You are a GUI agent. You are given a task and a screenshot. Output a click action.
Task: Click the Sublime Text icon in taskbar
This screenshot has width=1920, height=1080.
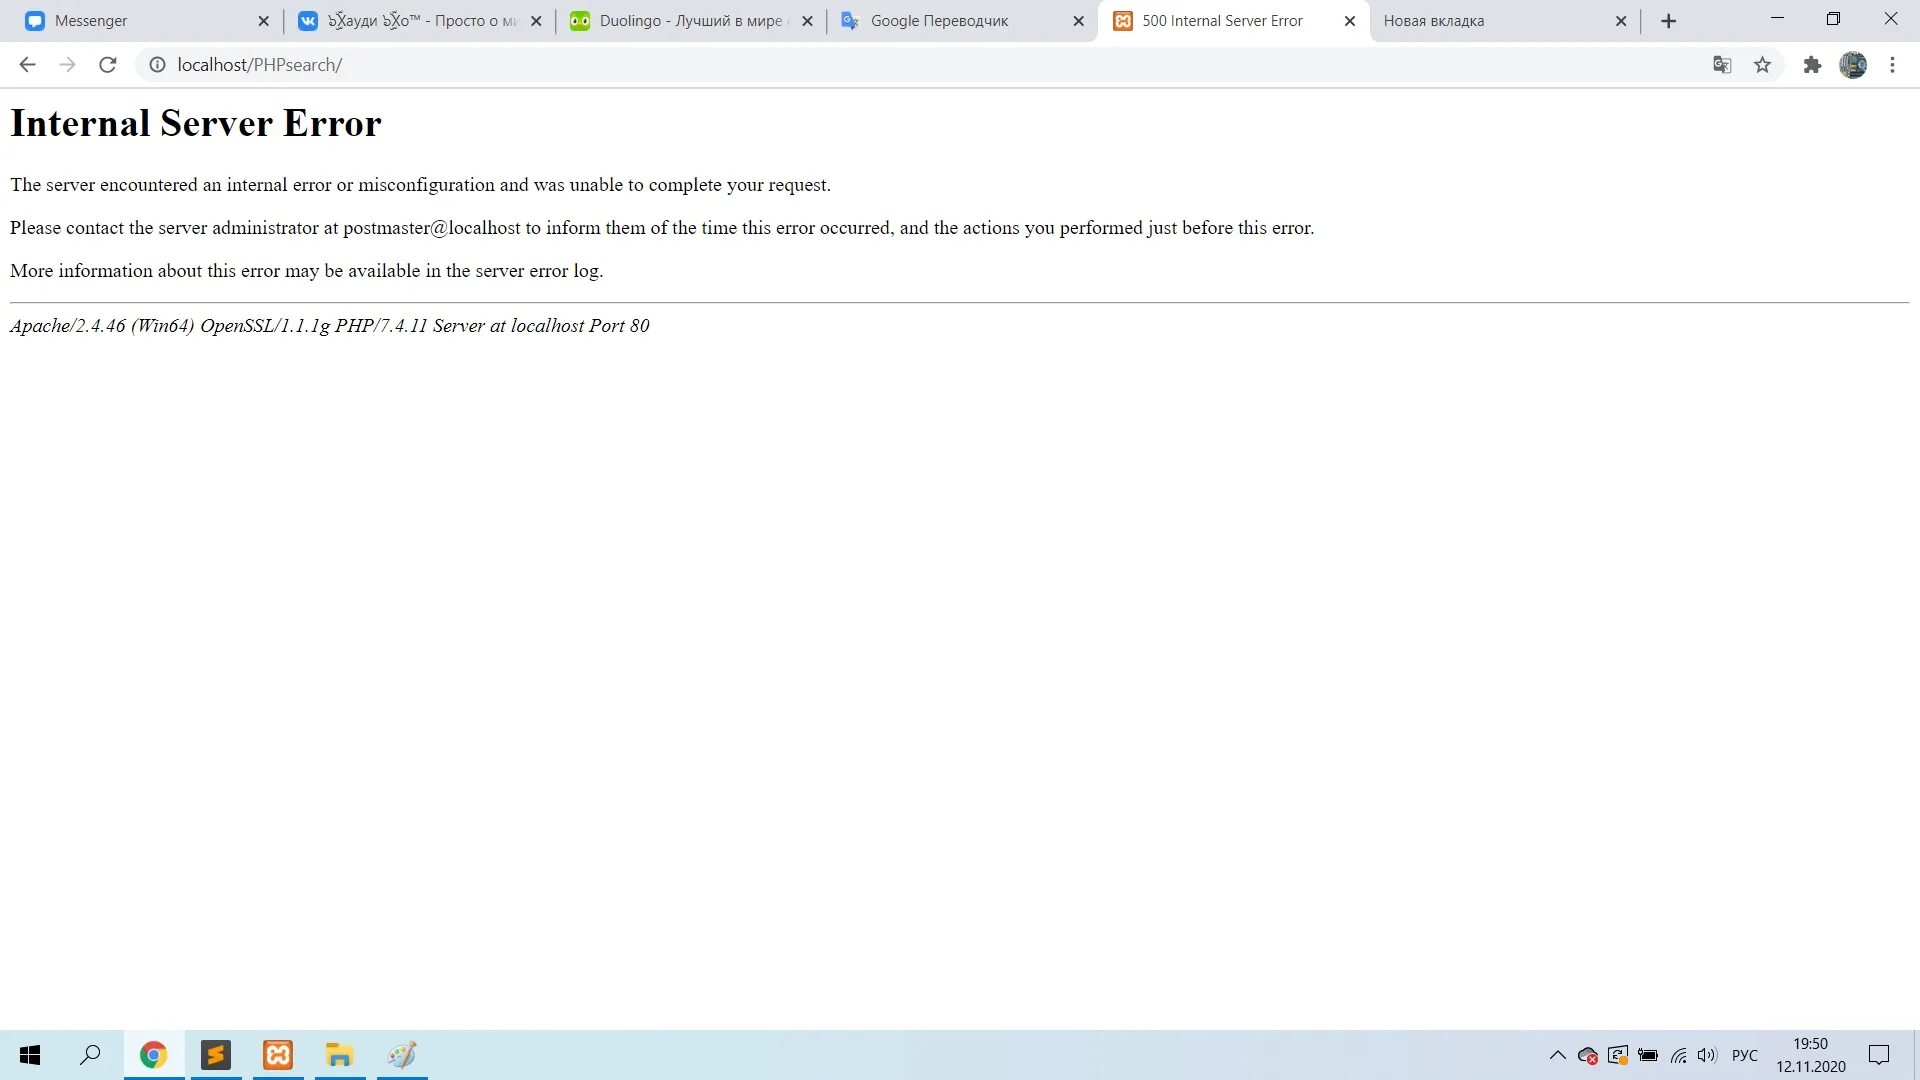tap(215, 1054)
